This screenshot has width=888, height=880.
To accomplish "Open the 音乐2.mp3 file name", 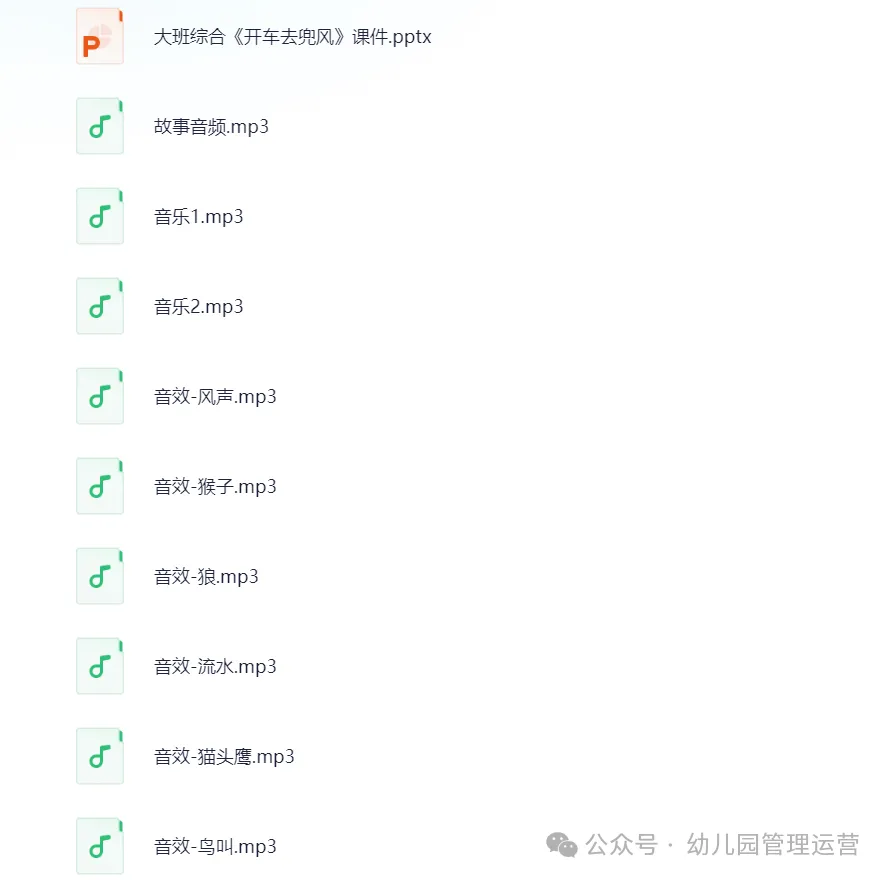I will (198, 306).
